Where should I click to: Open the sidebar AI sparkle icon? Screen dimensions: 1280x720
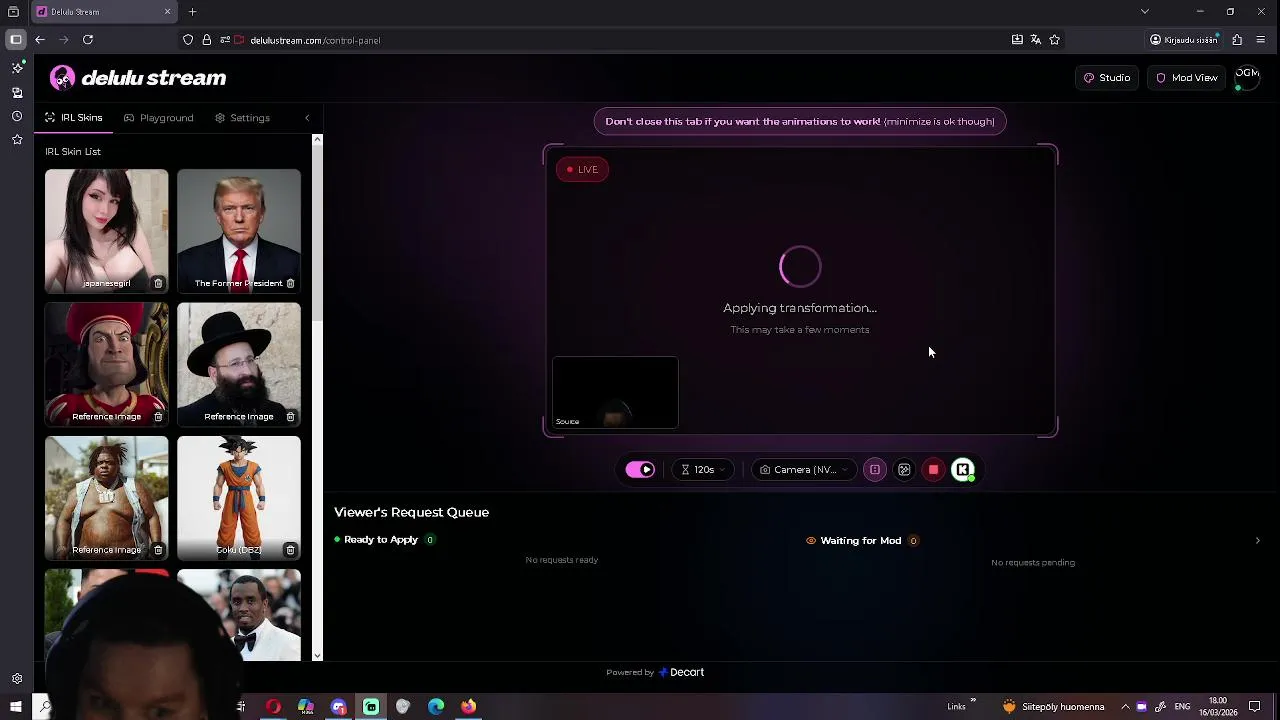click(x=17, y=68)
